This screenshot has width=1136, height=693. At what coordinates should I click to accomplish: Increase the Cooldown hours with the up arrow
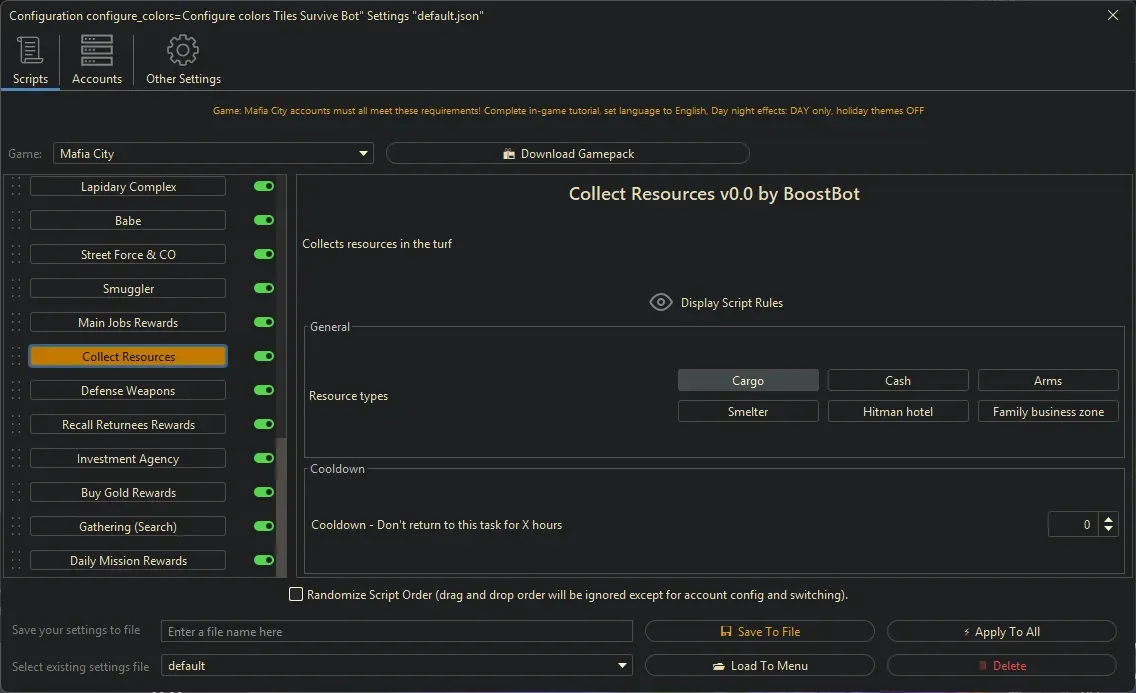pyautogui.click(x=1108, y=519)
